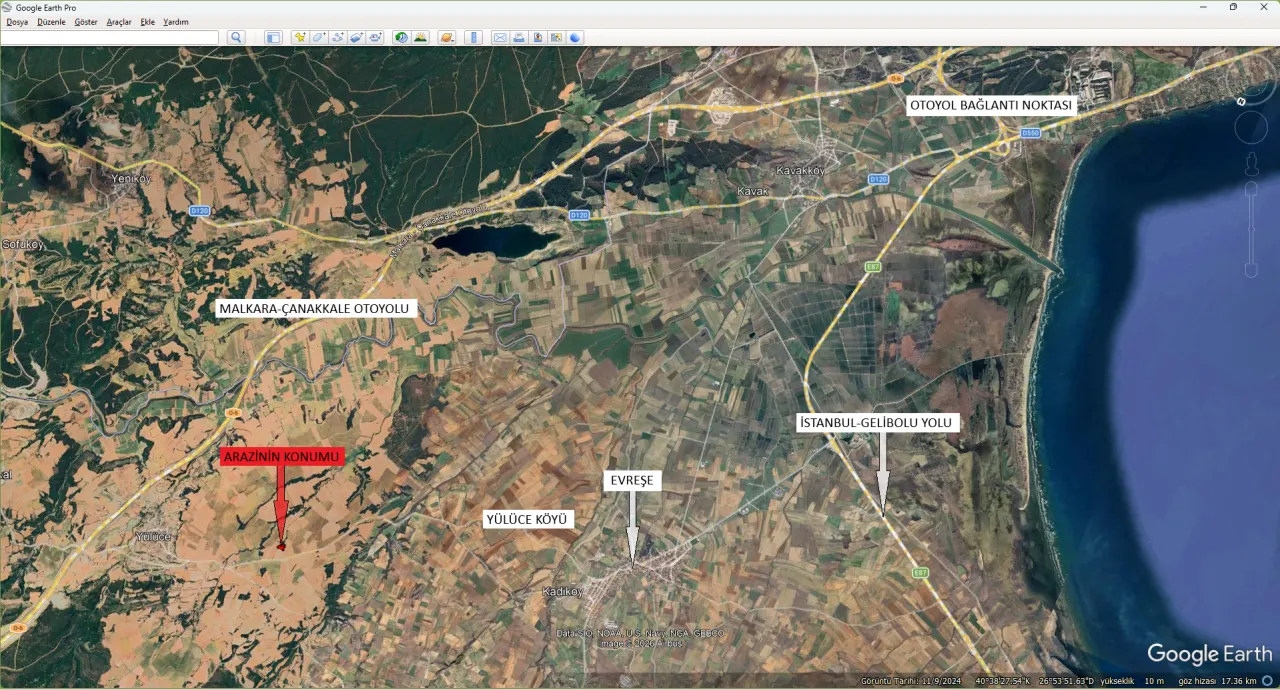Click the vertical zoom slider track

point(1251,229)
